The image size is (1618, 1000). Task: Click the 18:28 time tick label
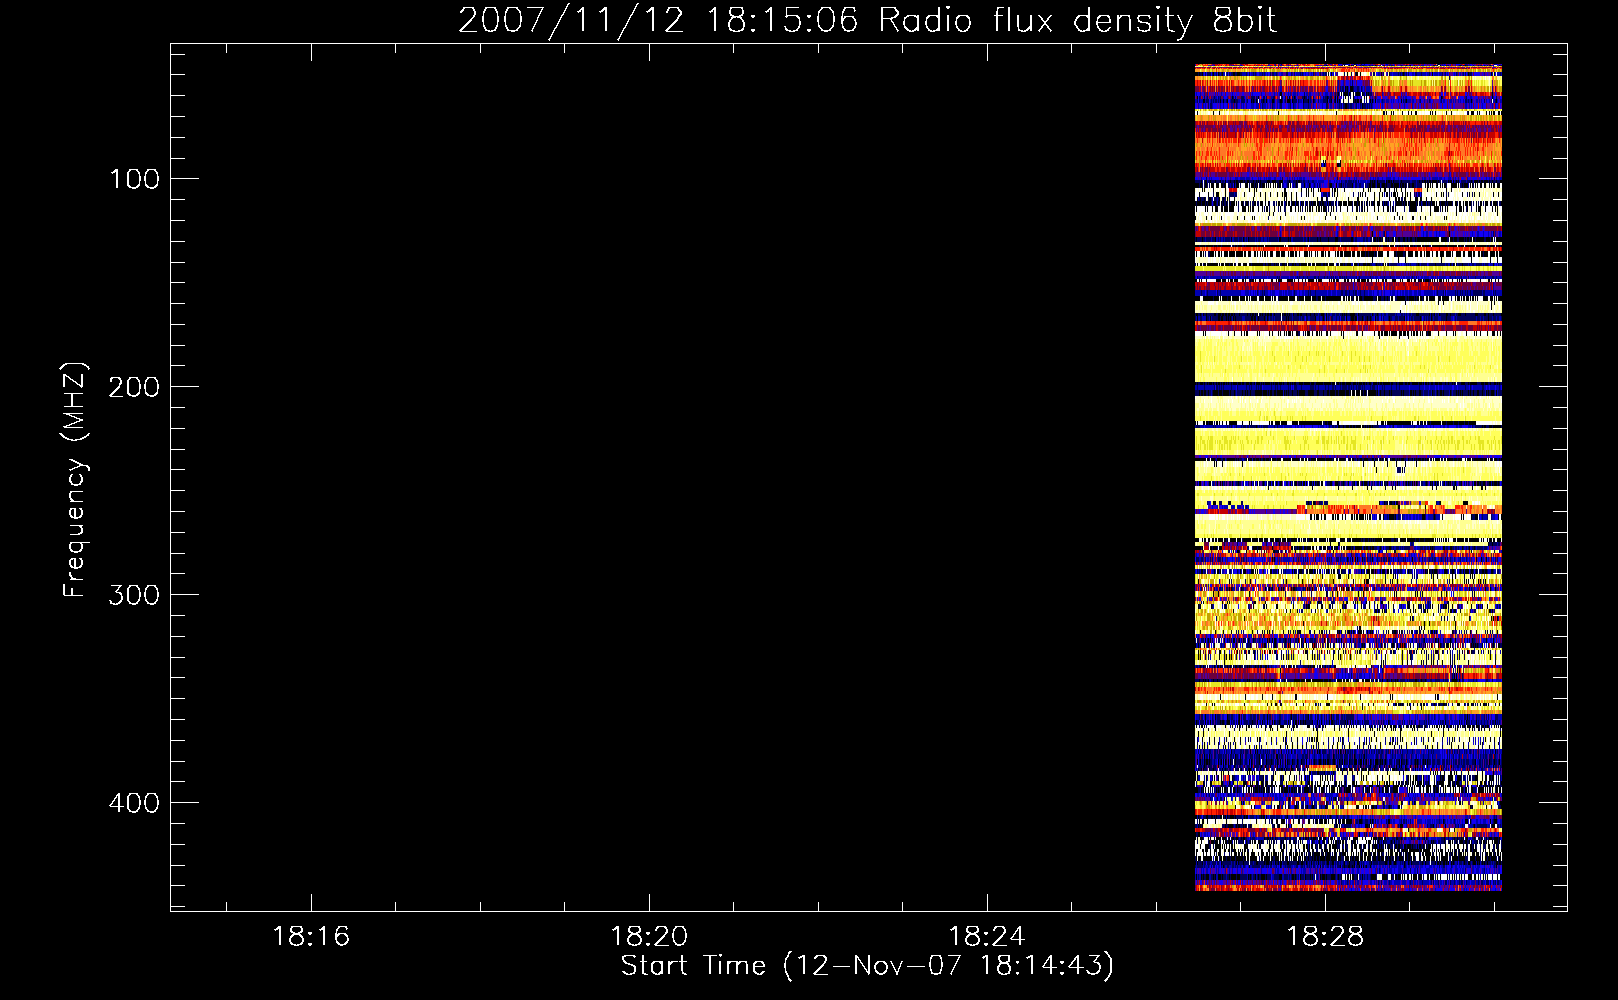1325,936
